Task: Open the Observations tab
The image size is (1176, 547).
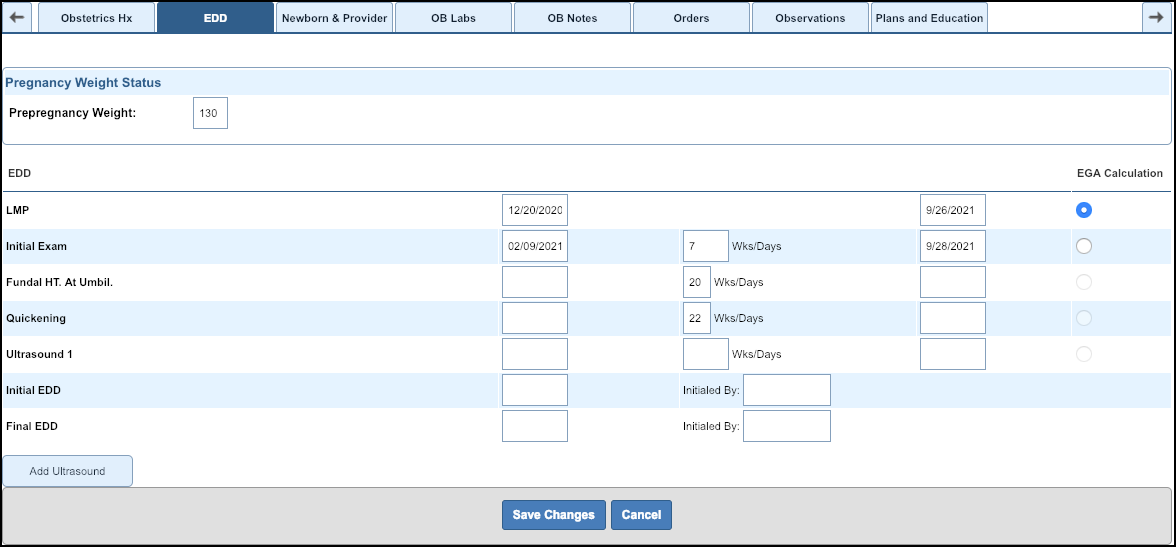Action: 810,18
